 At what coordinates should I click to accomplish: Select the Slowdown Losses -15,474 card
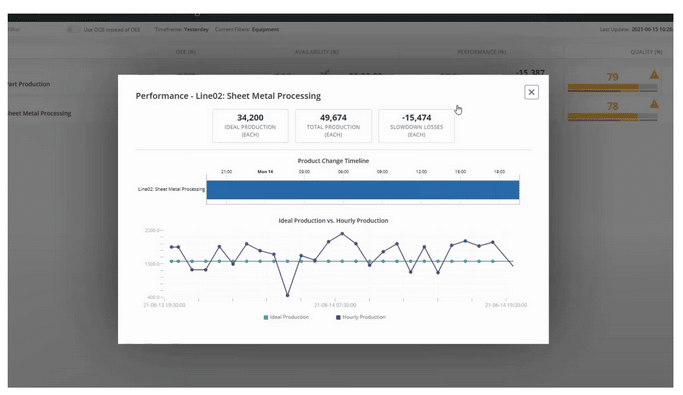tap(416, 126)
